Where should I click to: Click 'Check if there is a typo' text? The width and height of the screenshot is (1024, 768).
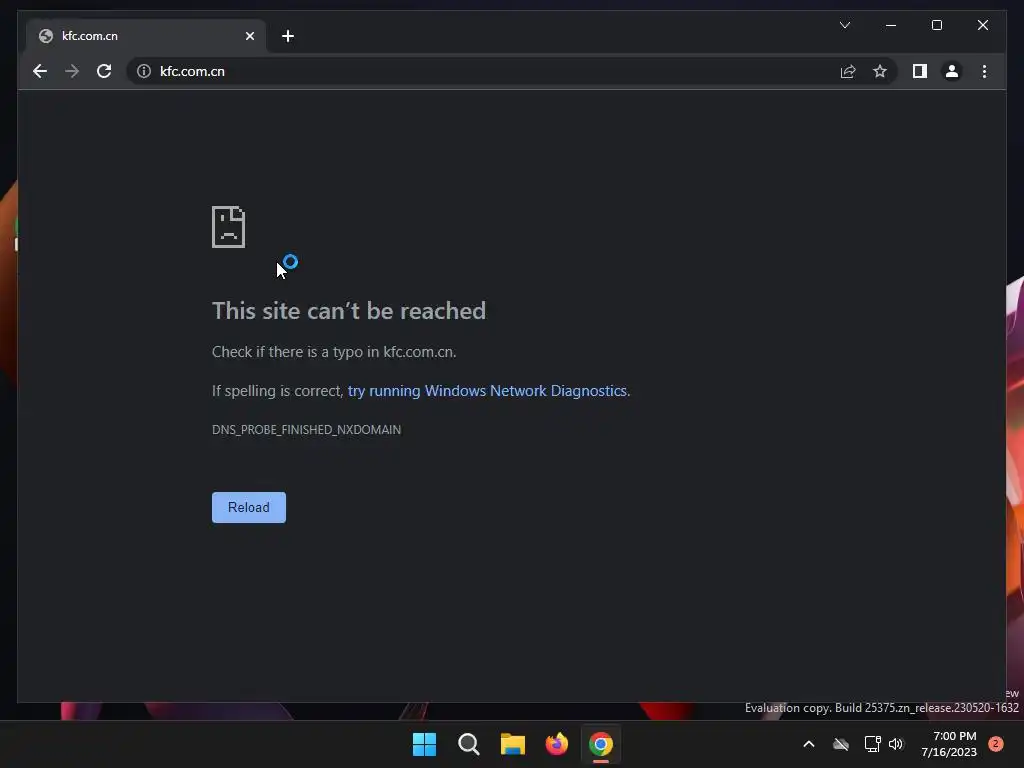click(x=334, y=351)
